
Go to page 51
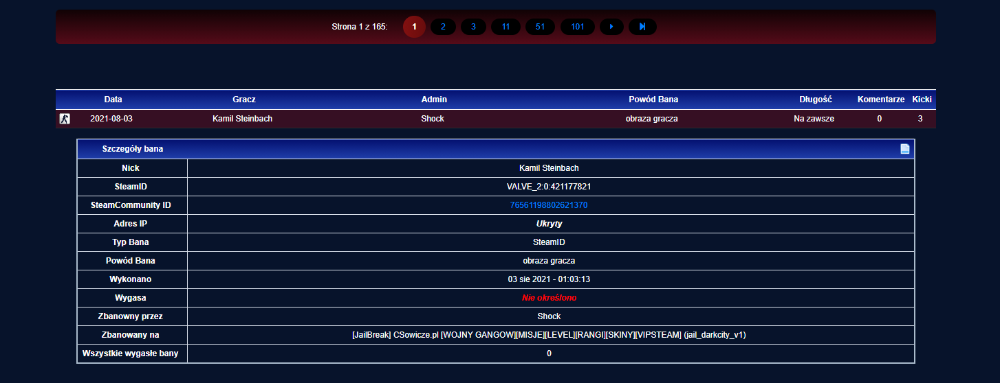(540, 27)
